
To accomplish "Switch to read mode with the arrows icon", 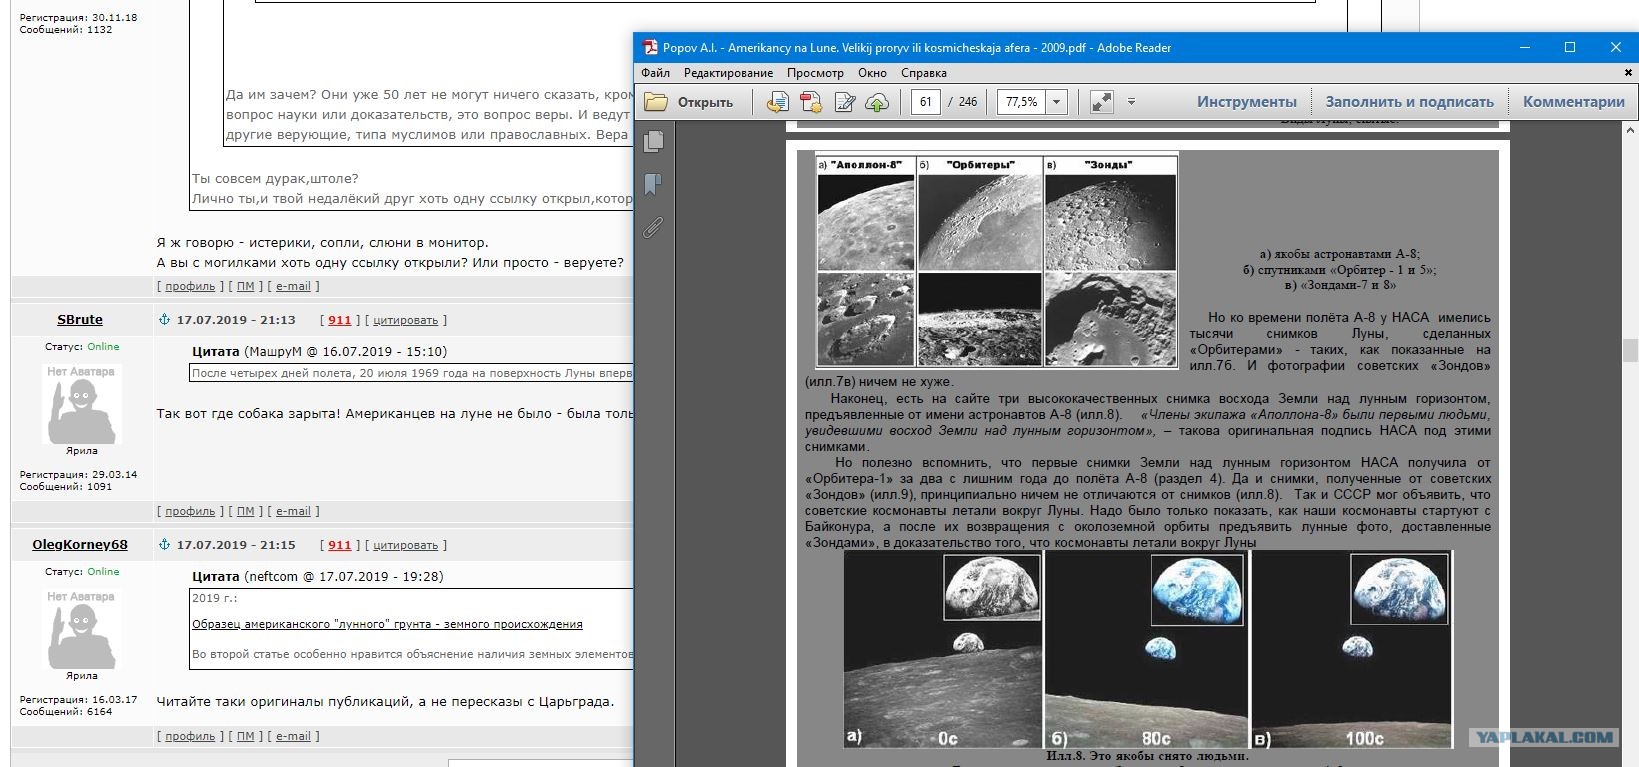I will pyautogui.click(x=1101, y=101).
